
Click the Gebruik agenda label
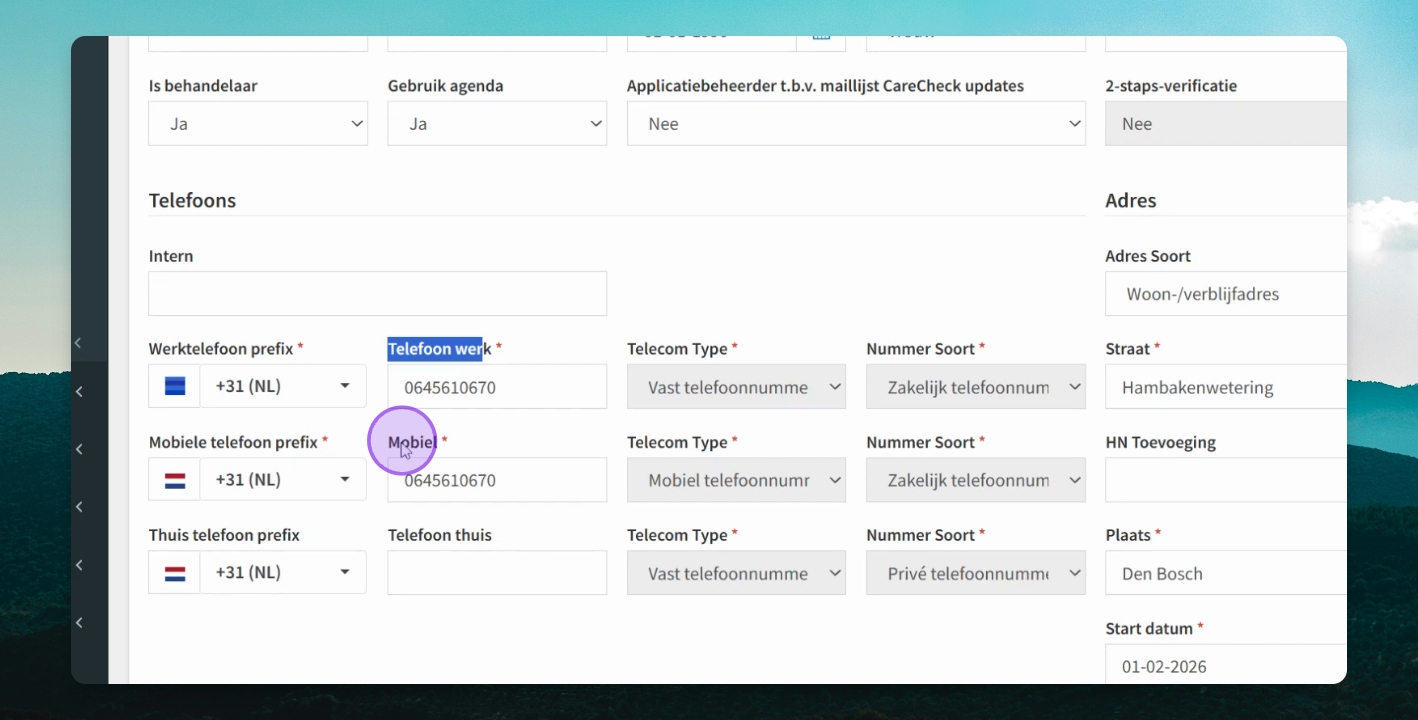[x=446, y=86]
